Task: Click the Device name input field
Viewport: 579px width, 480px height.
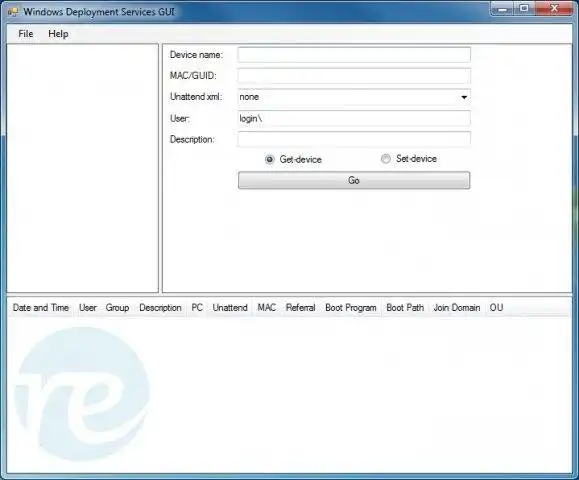Action: click(354, 55)
